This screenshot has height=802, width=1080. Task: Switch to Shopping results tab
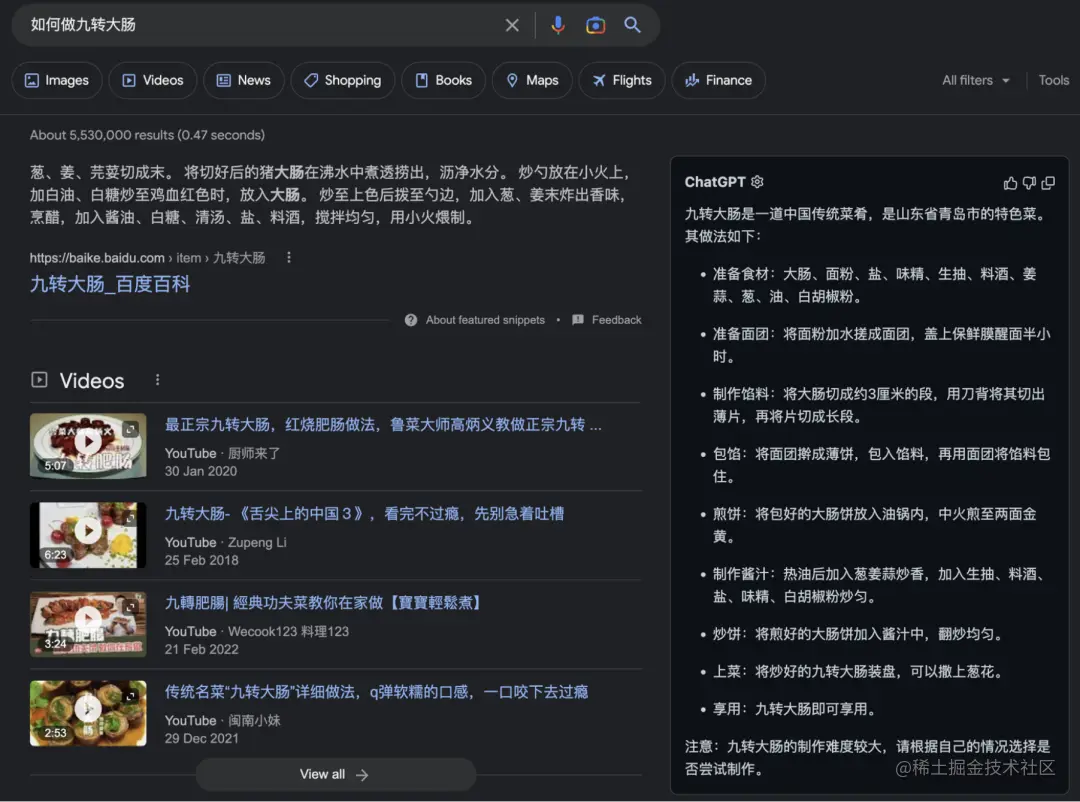[x=343, y=81]
